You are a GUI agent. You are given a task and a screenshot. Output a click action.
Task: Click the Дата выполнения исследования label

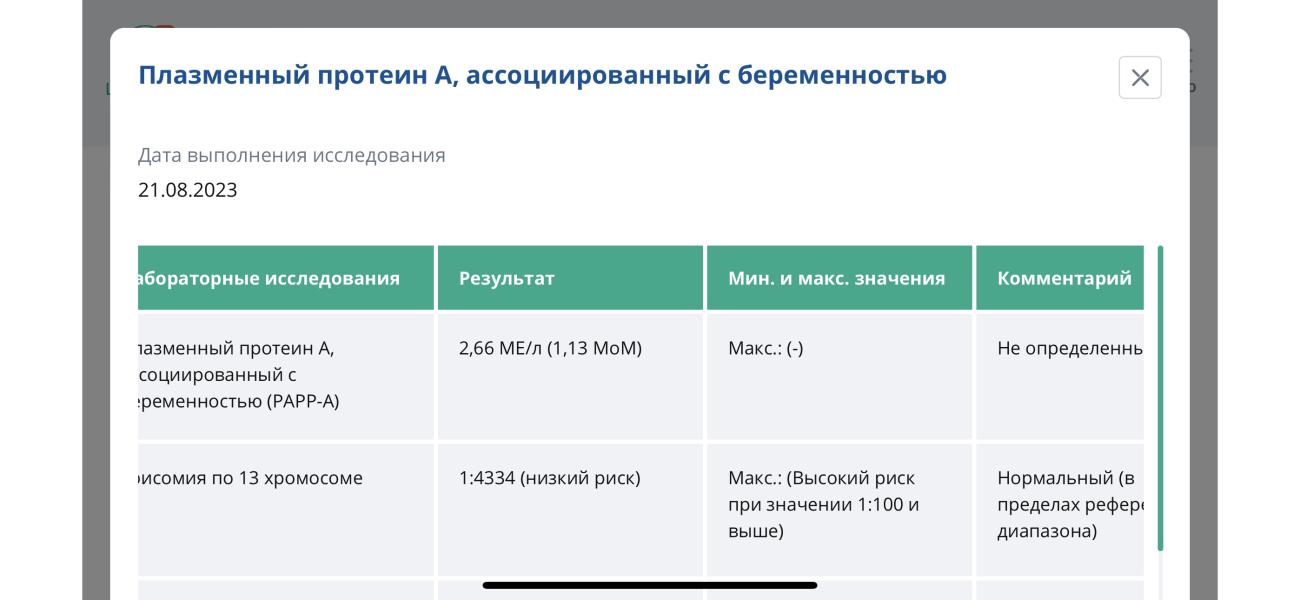(292, 156)
